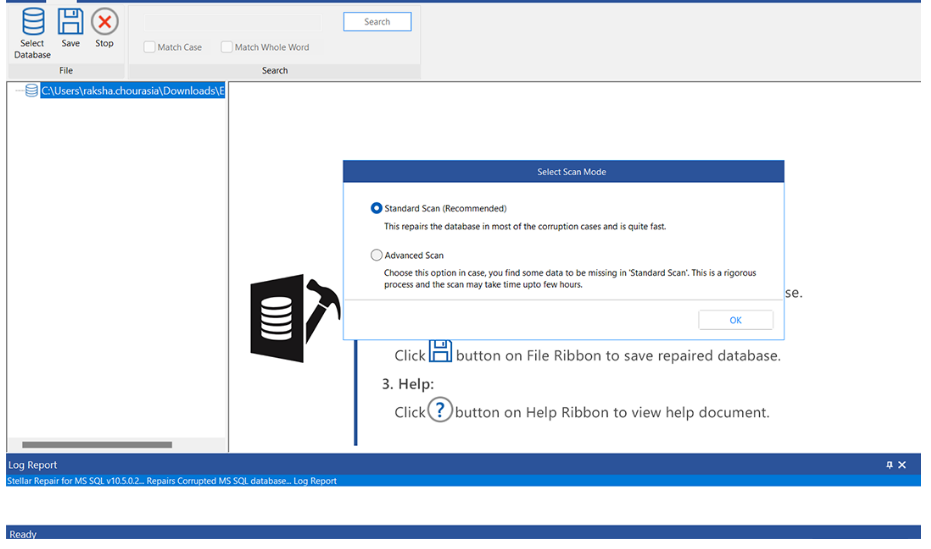This screenshot has height=549, width=931.
Task: Choose Standard Scan (Recommended) radio option
Action: point(376,208)
